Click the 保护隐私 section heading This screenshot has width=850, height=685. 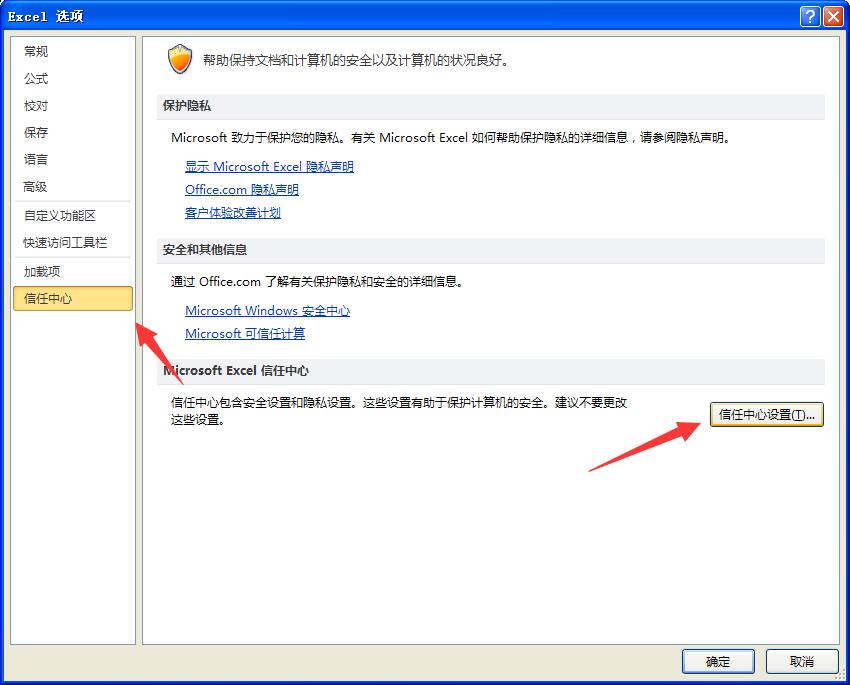[x=186, y=106]
